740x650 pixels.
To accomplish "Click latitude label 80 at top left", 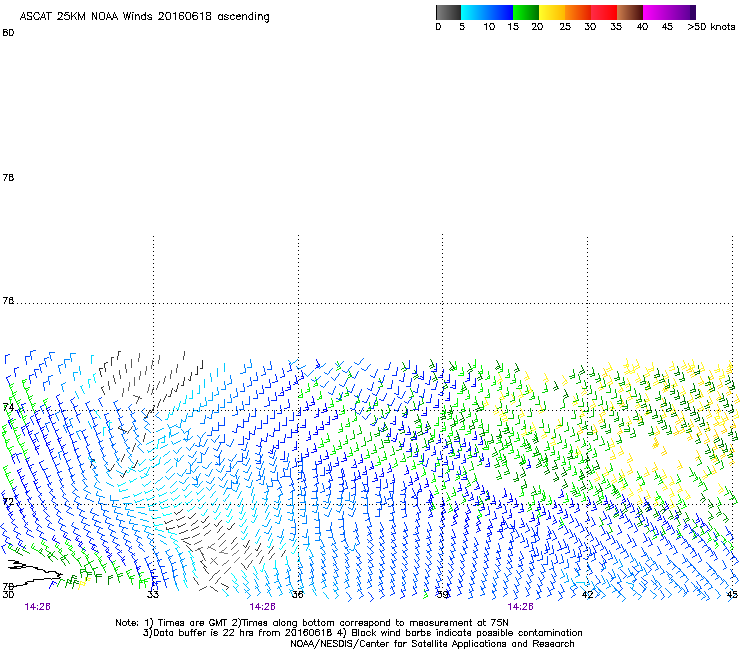I will tap(8, 33).
